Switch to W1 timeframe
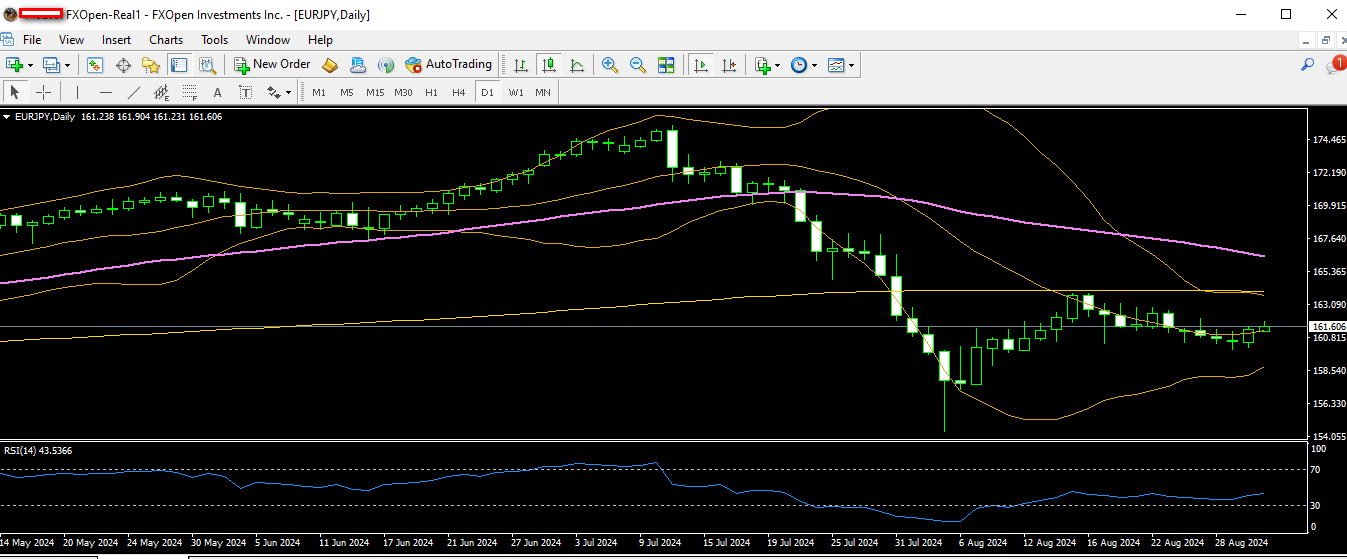The image size is (1347, 559). pos(515,92)
